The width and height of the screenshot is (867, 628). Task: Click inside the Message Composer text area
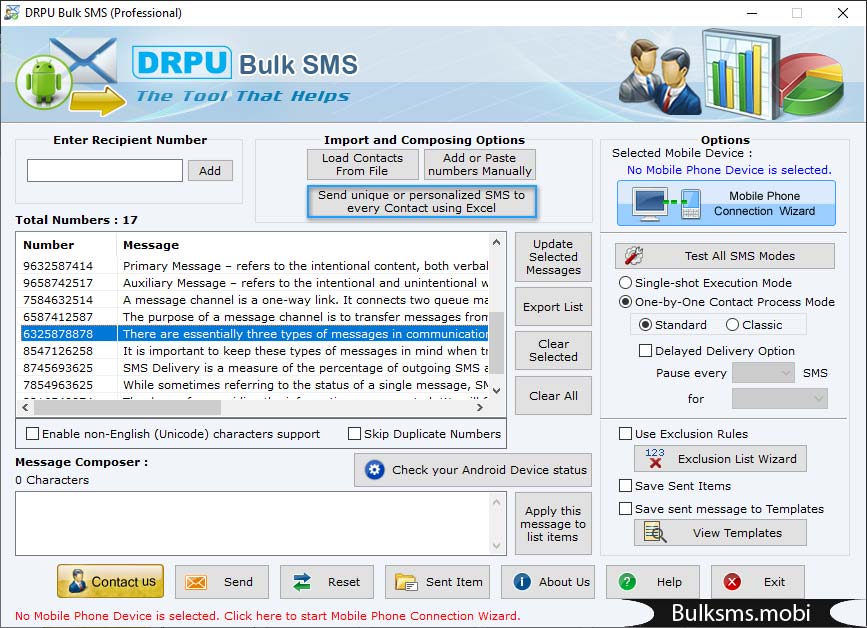tap(253, 524)
